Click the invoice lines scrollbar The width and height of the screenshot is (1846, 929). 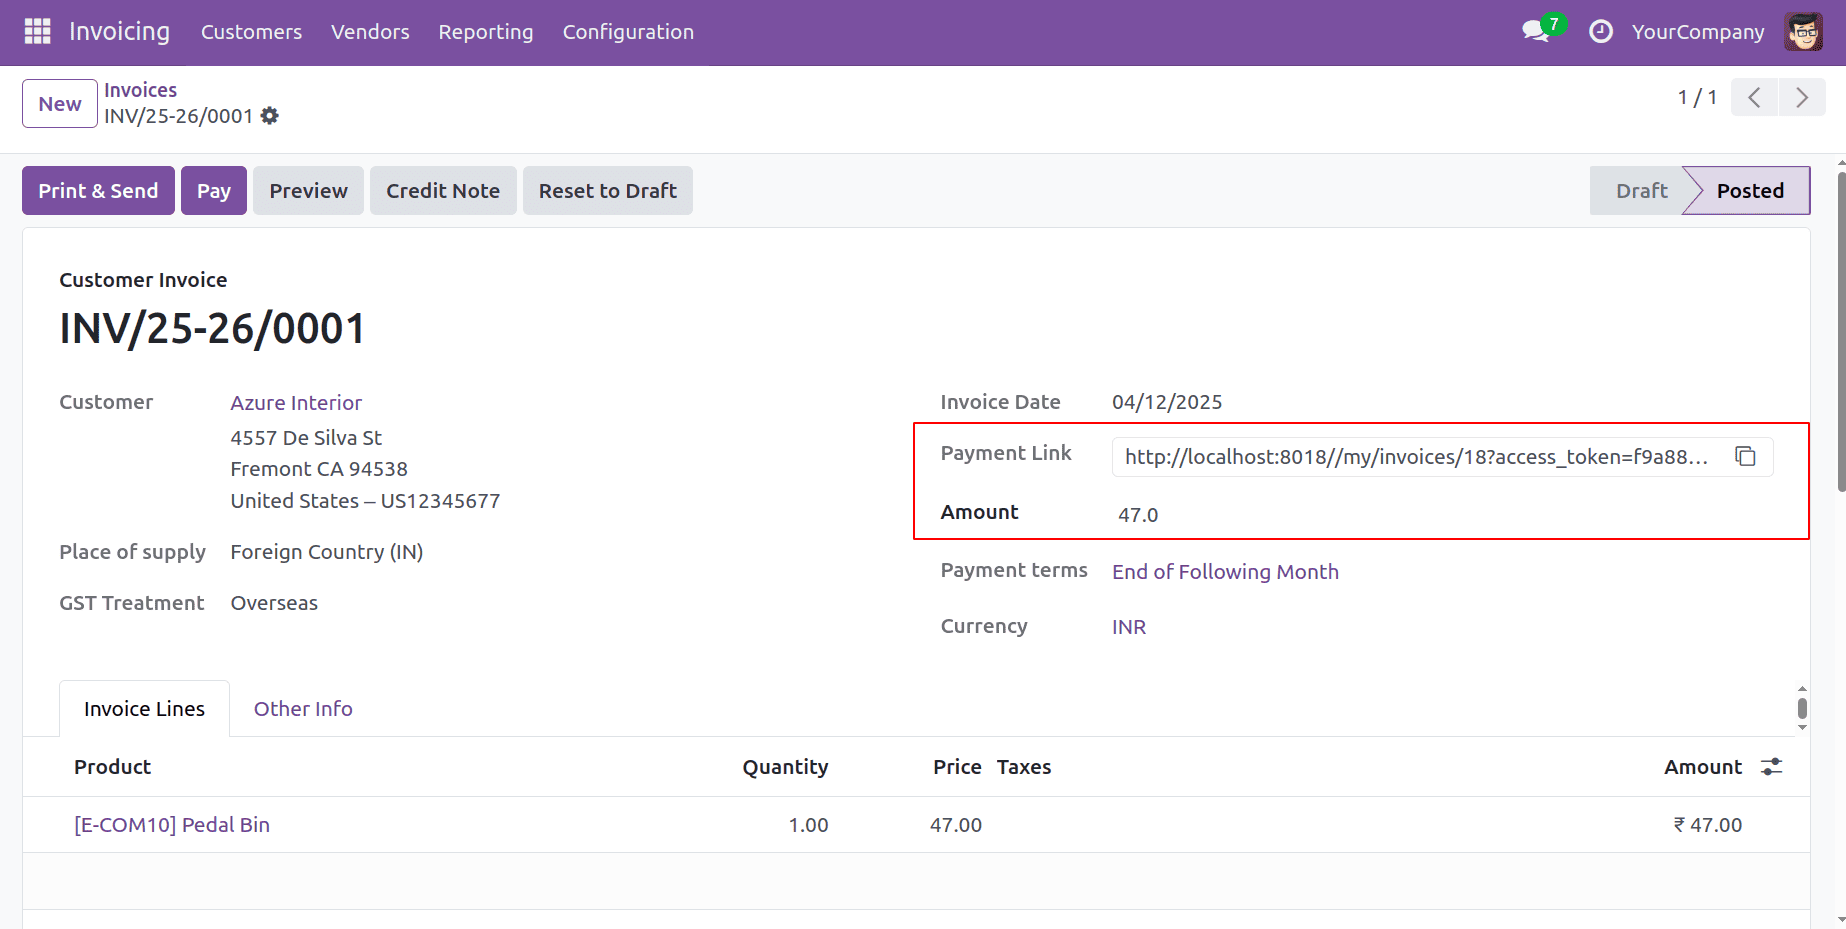pos(1802,709)
